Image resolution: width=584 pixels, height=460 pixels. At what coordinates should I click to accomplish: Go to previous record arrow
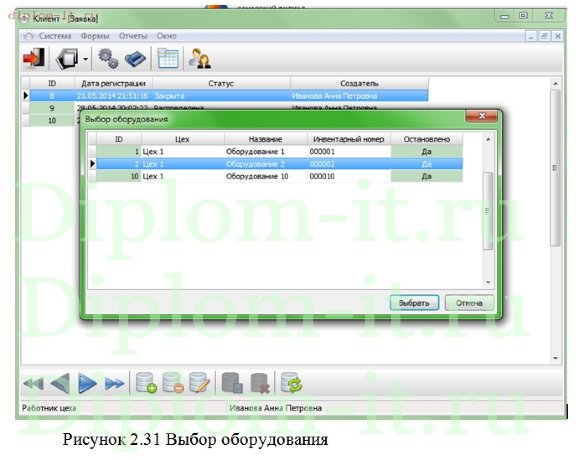tap(60, 383)
